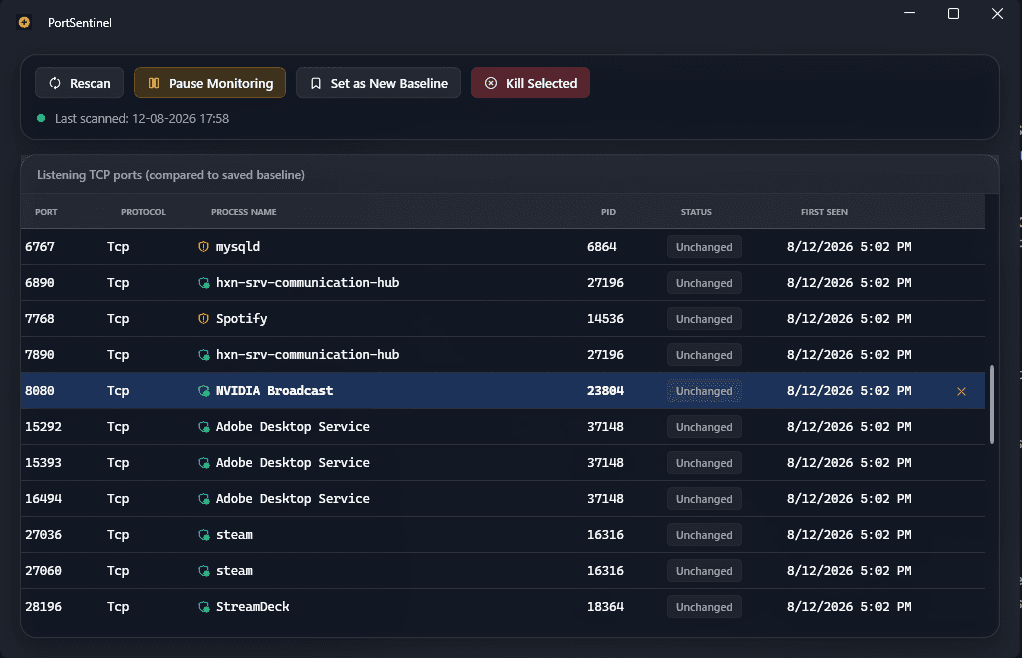Click Set as New Baseline button
This screenshot has height=658, width=1022.
point(378,83)
